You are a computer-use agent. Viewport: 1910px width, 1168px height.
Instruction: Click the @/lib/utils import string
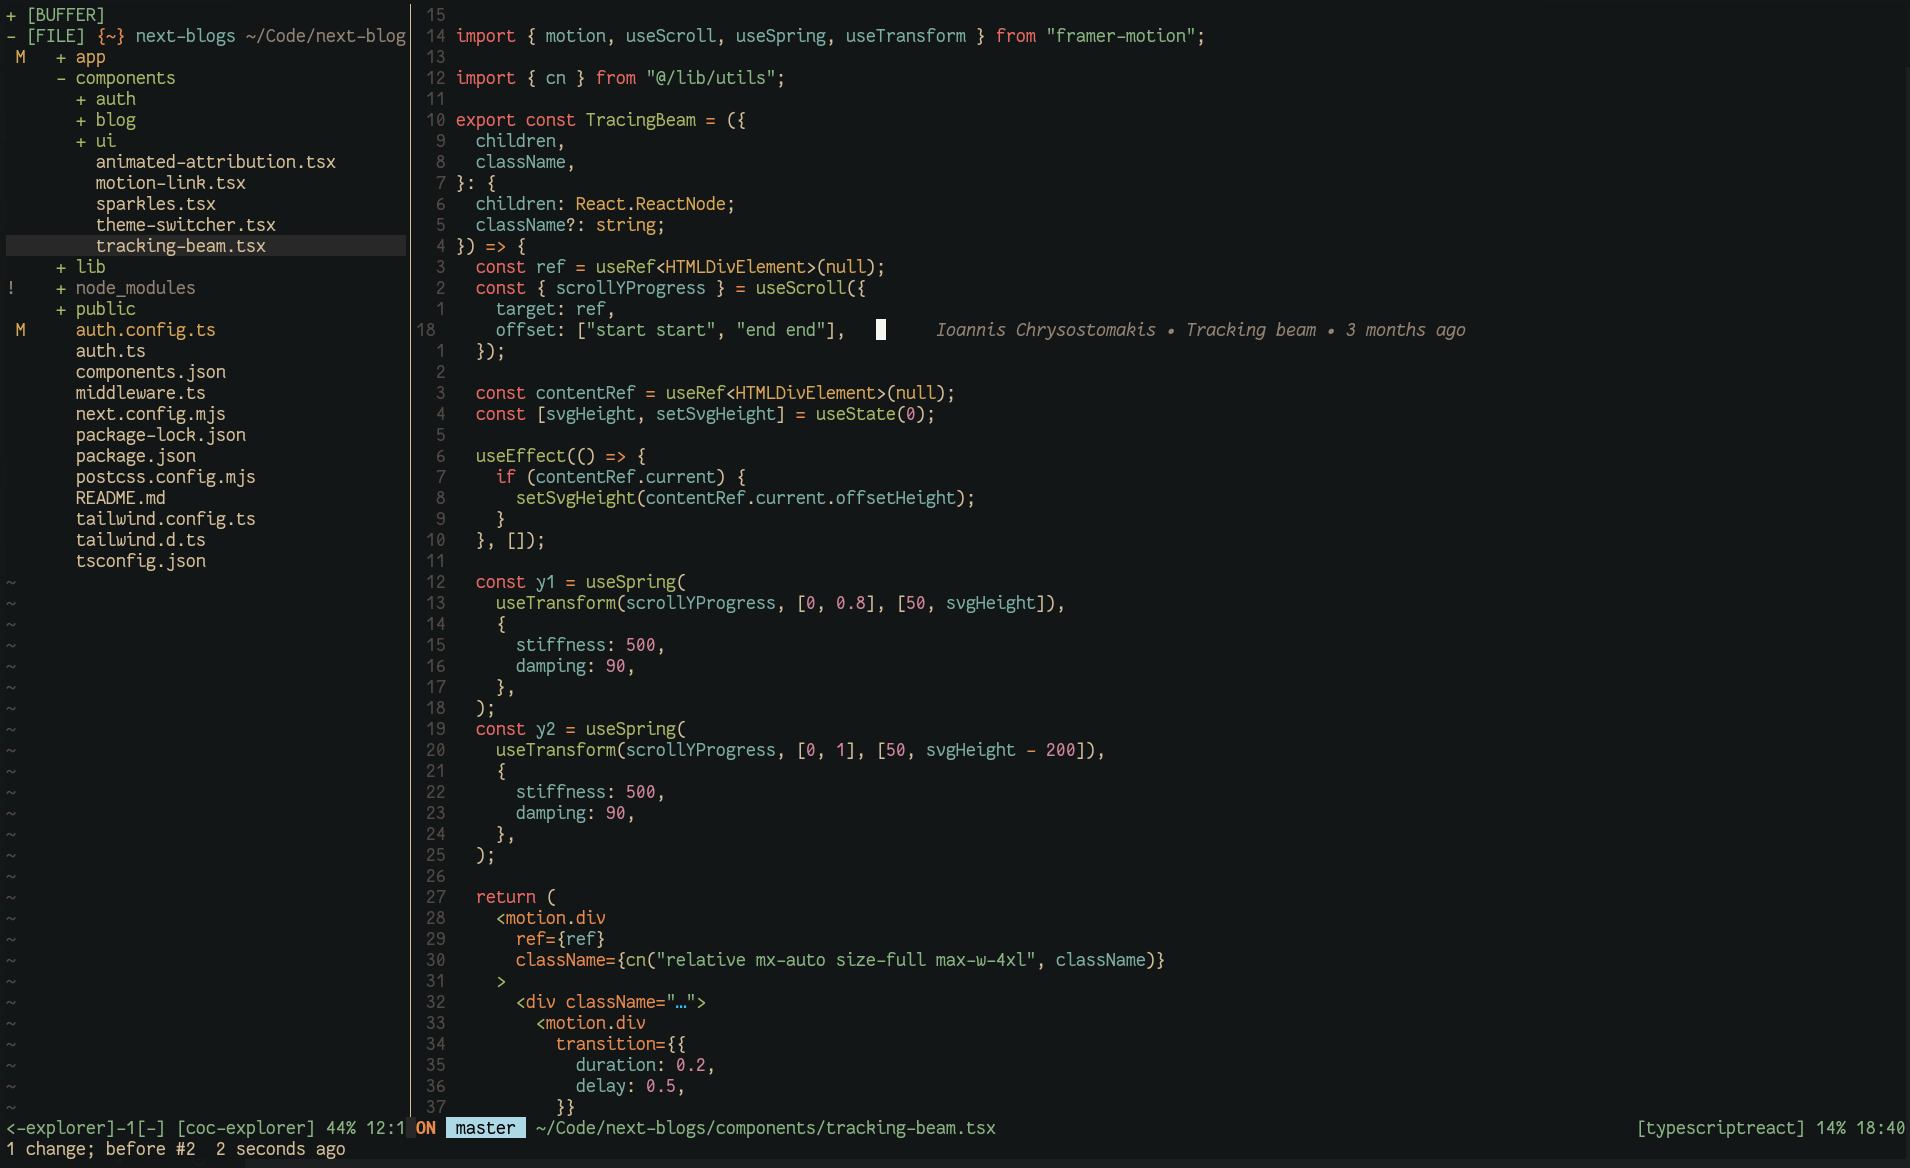tap(710, 78)
